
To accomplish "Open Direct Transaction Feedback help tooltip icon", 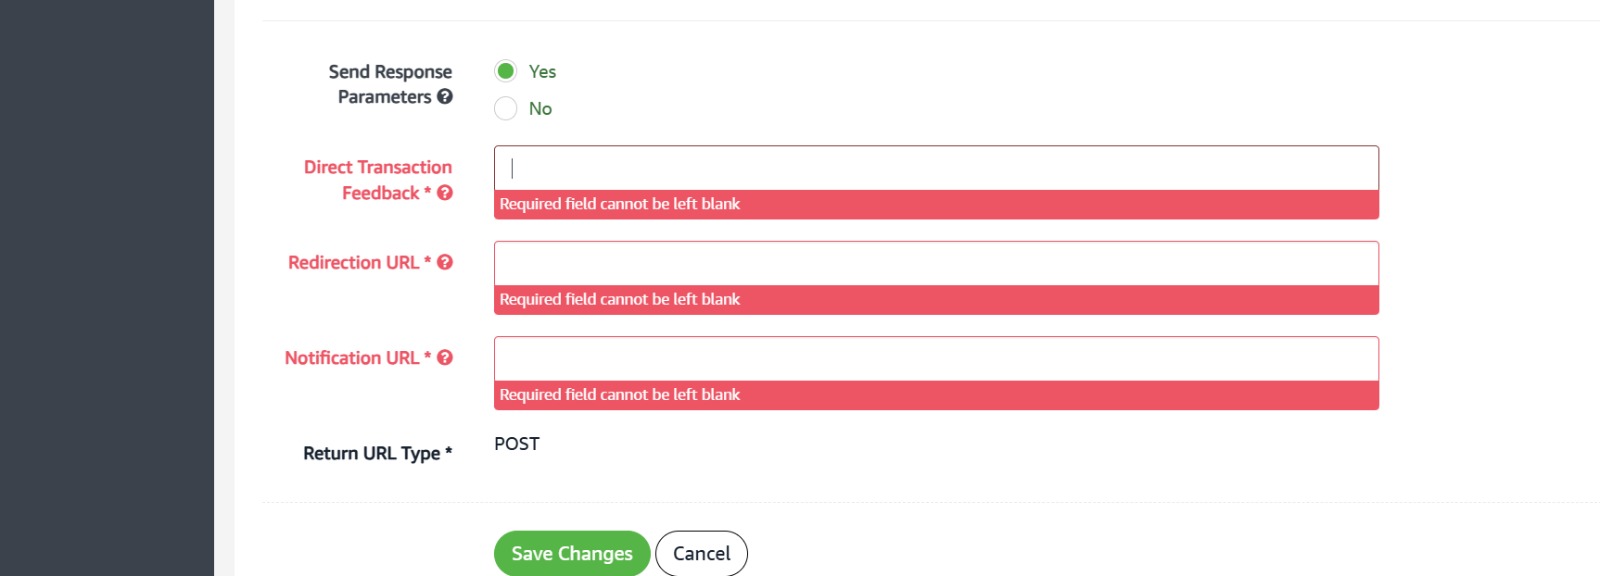I will click(445, 193).
